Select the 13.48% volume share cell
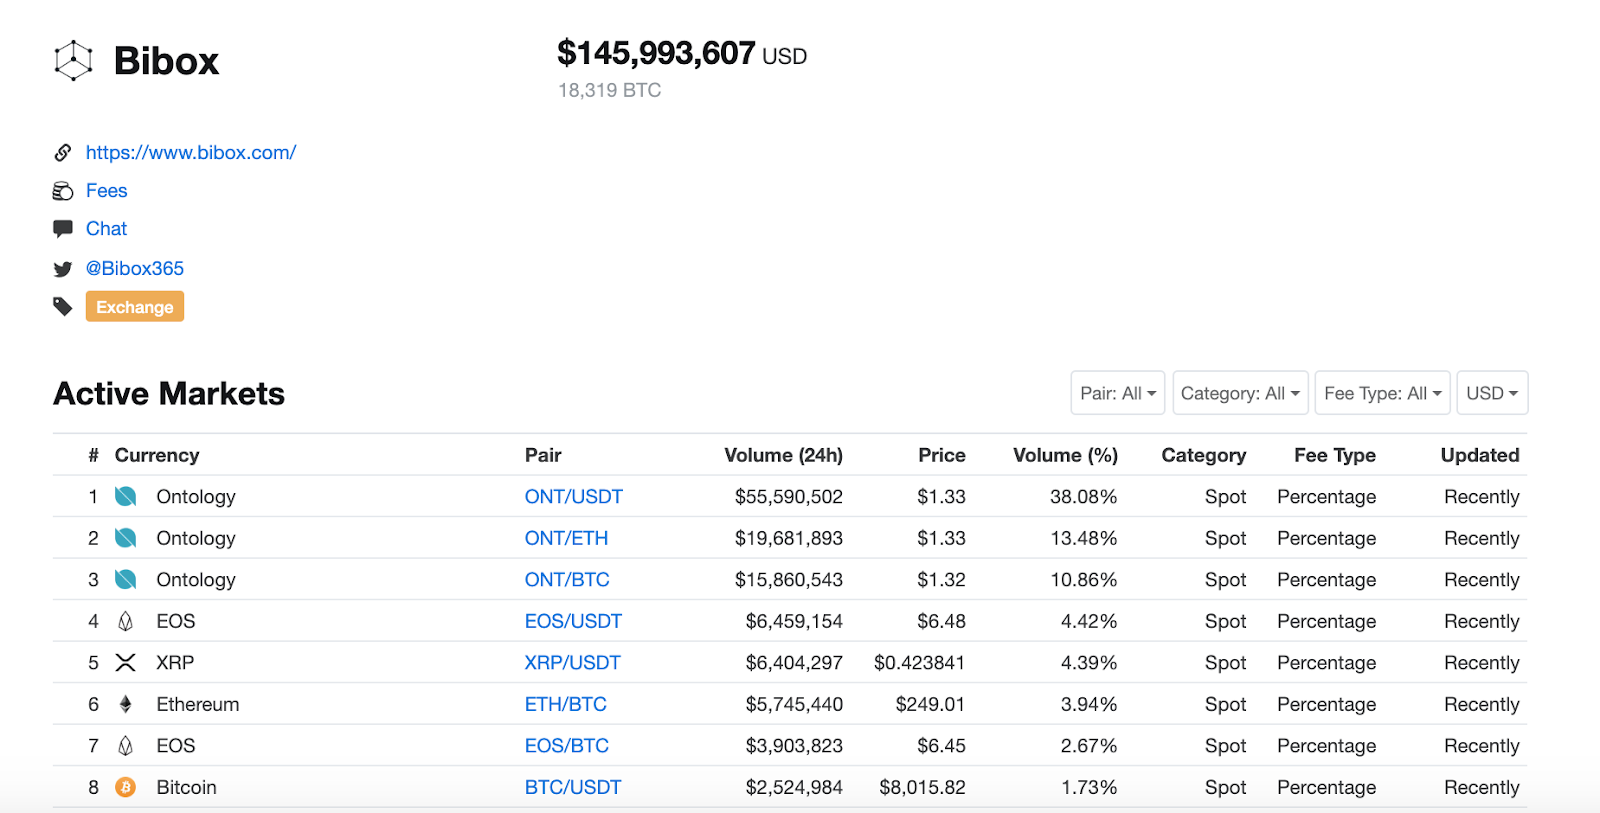This screenshot has height=813, width=1600. coord(1084,538)
